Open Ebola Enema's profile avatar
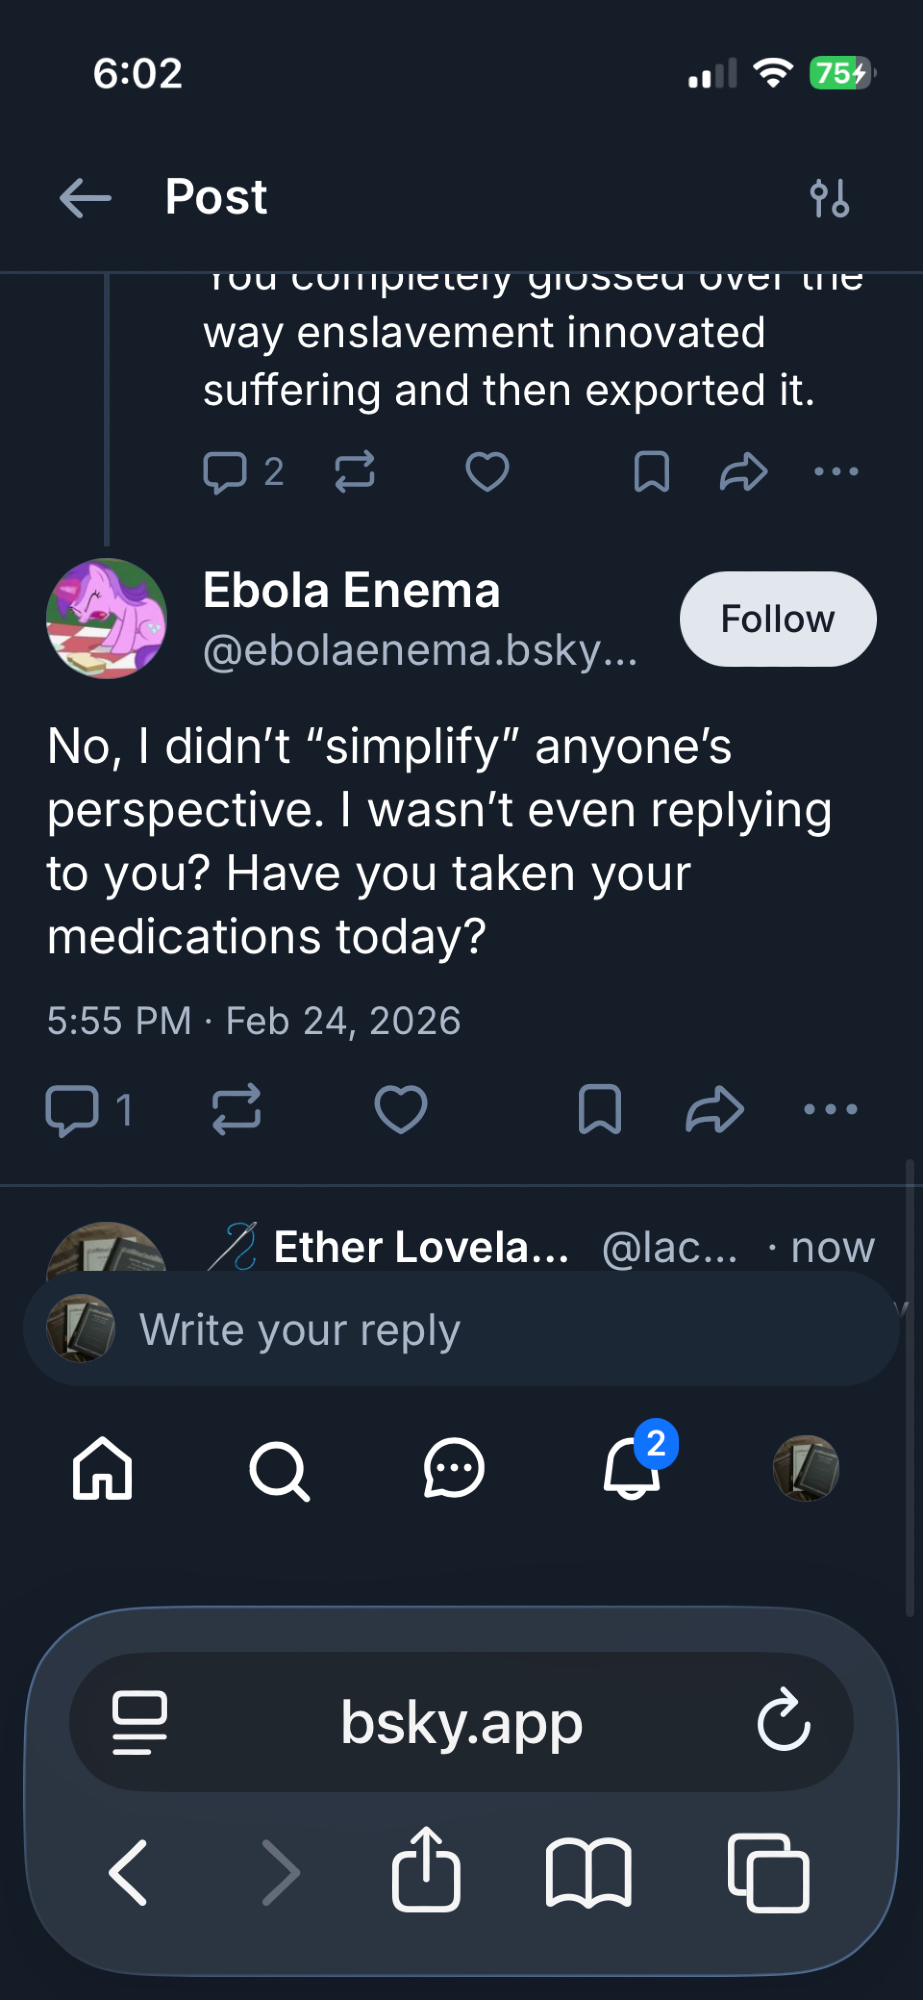This screenshot has width=923, height=2000. click(107, 619)
